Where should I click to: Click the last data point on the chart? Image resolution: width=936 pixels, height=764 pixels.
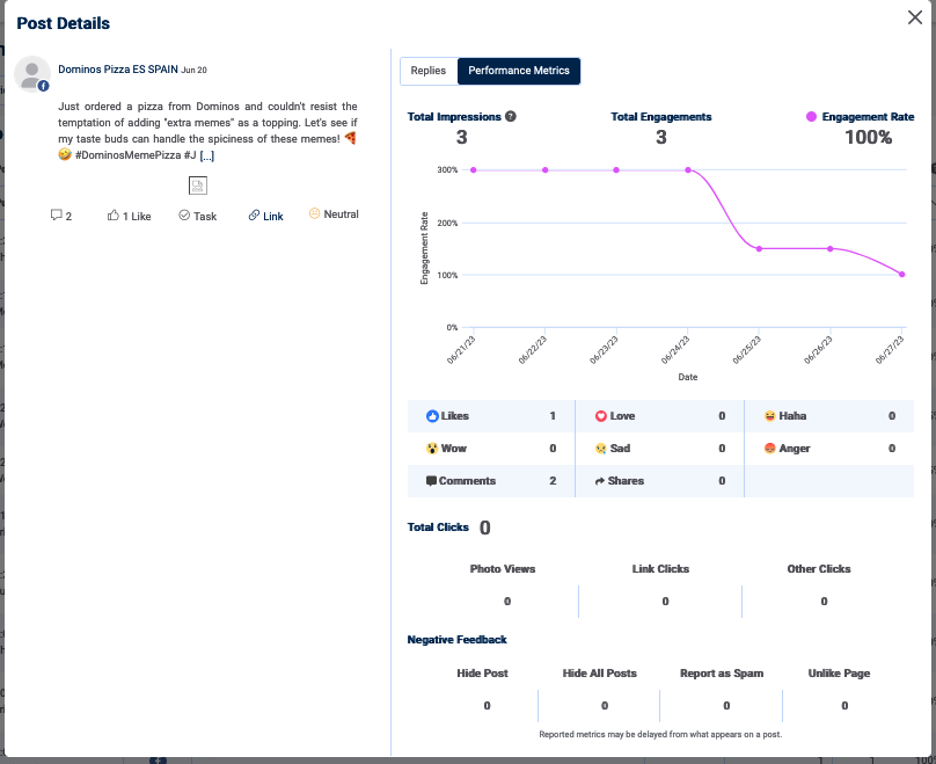[901, 273]
